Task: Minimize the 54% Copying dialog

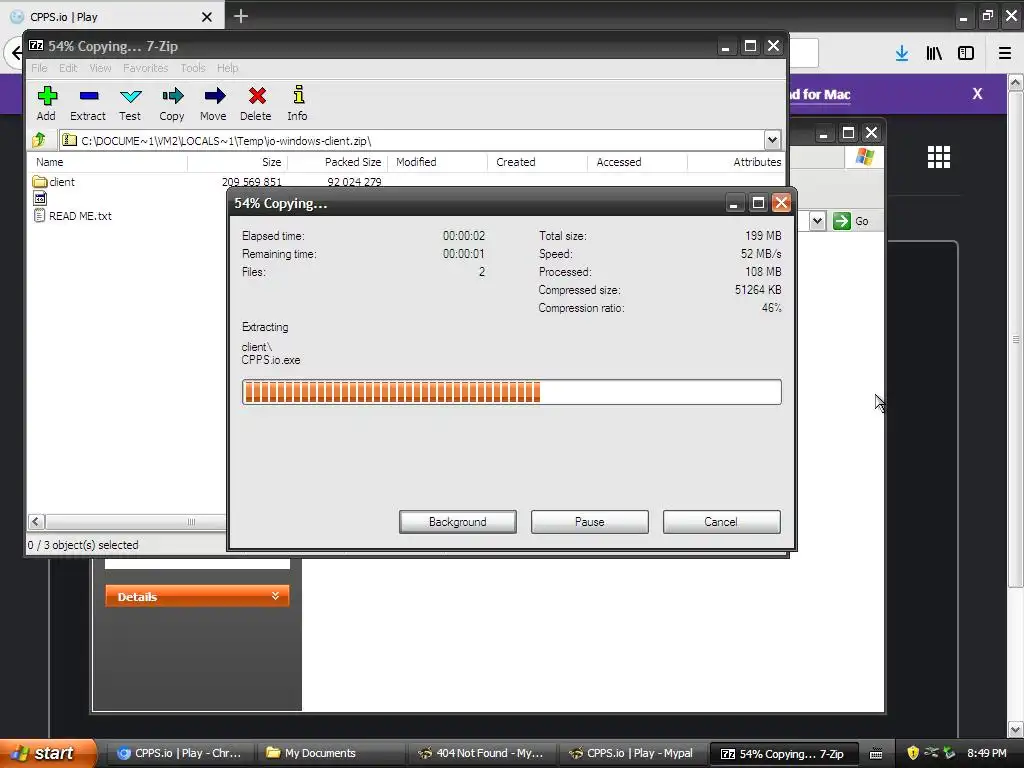Action: tap(733, 203)
